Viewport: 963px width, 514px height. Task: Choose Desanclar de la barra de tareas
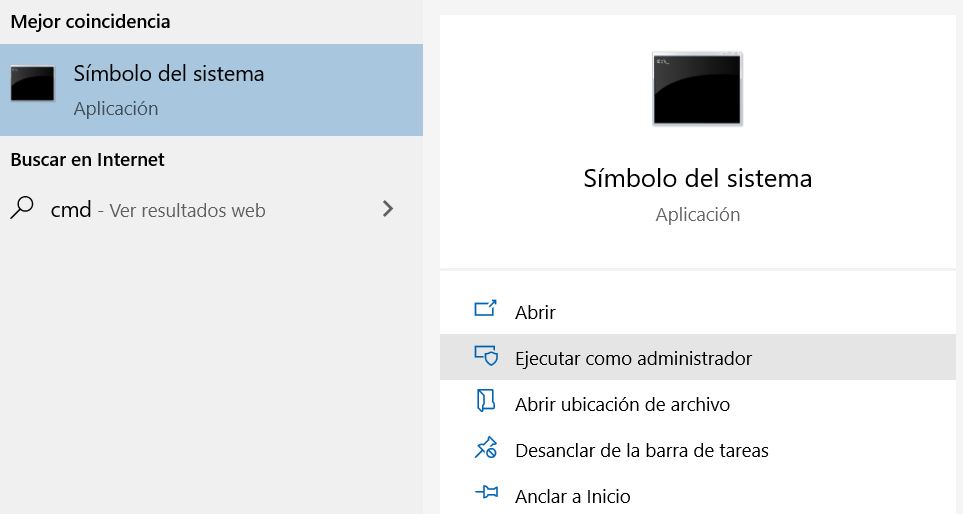641,451
